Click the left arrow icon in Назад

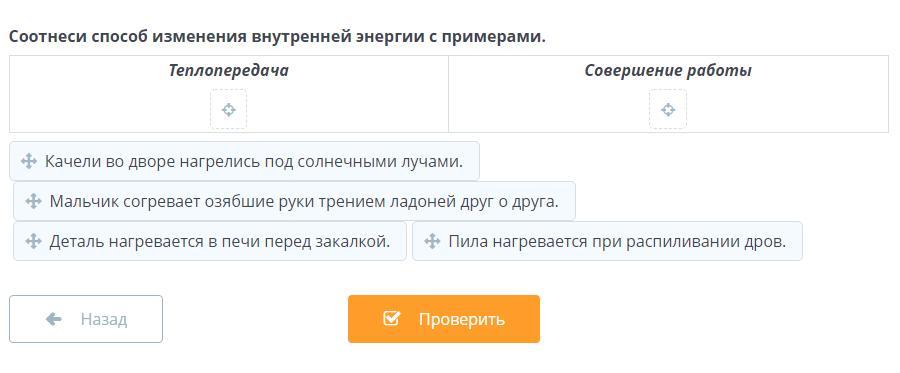tap(53, 319)
